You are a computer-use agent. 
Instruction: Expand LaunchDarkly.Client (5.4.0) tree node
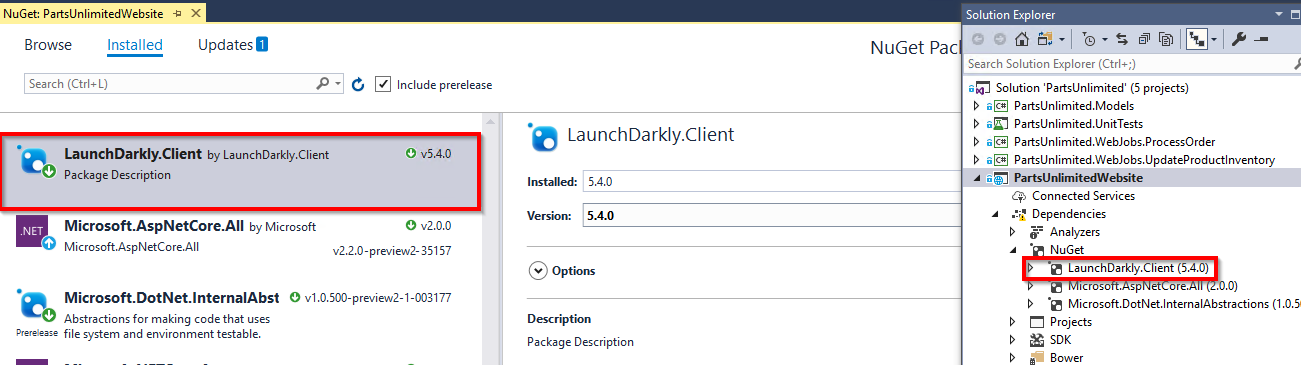1032,268
